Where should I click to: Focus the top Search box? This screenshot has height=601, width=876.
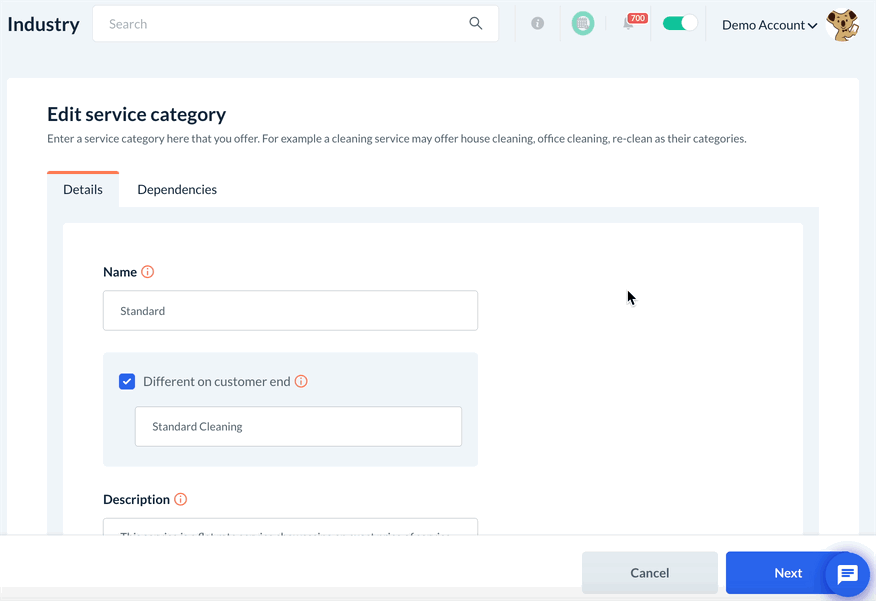click(285, 24)
